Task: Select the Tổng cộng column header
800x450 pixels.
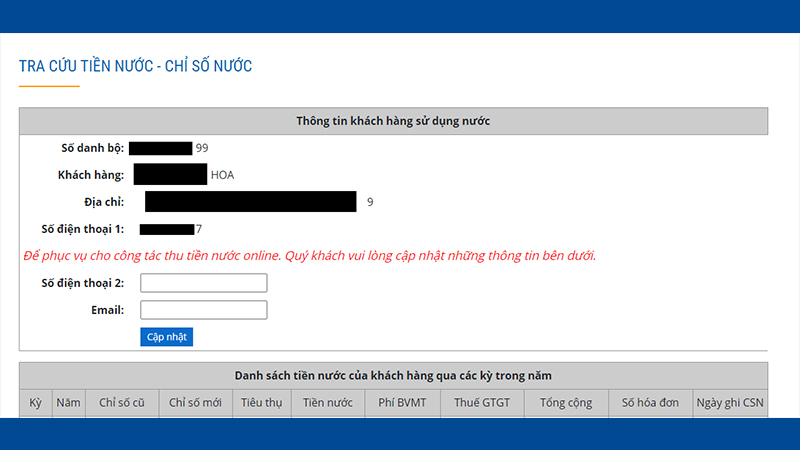Action: point(566,403)
